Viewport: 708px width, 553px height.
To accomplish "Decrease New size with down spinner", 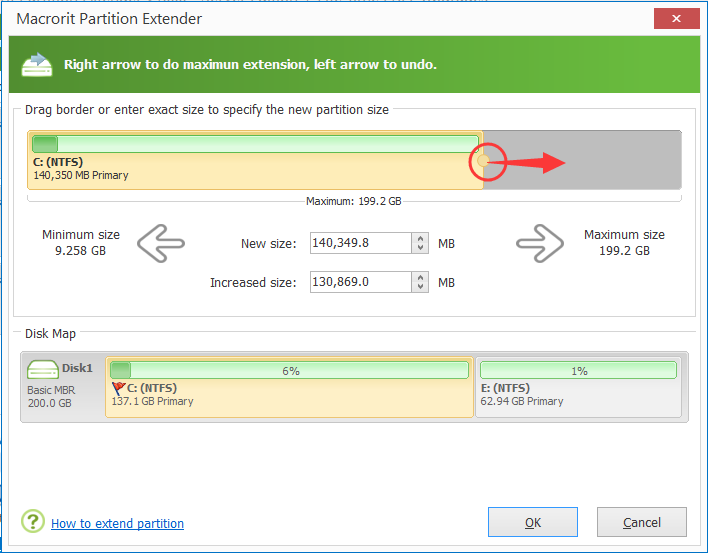I will [420, 248].
